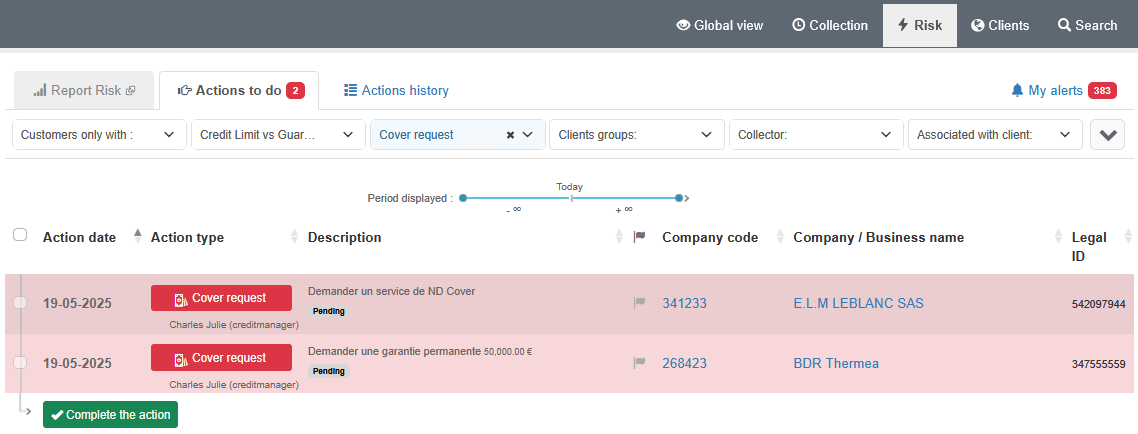Click the Cover request badge for BDR Thermea

[x=221, y=358]
